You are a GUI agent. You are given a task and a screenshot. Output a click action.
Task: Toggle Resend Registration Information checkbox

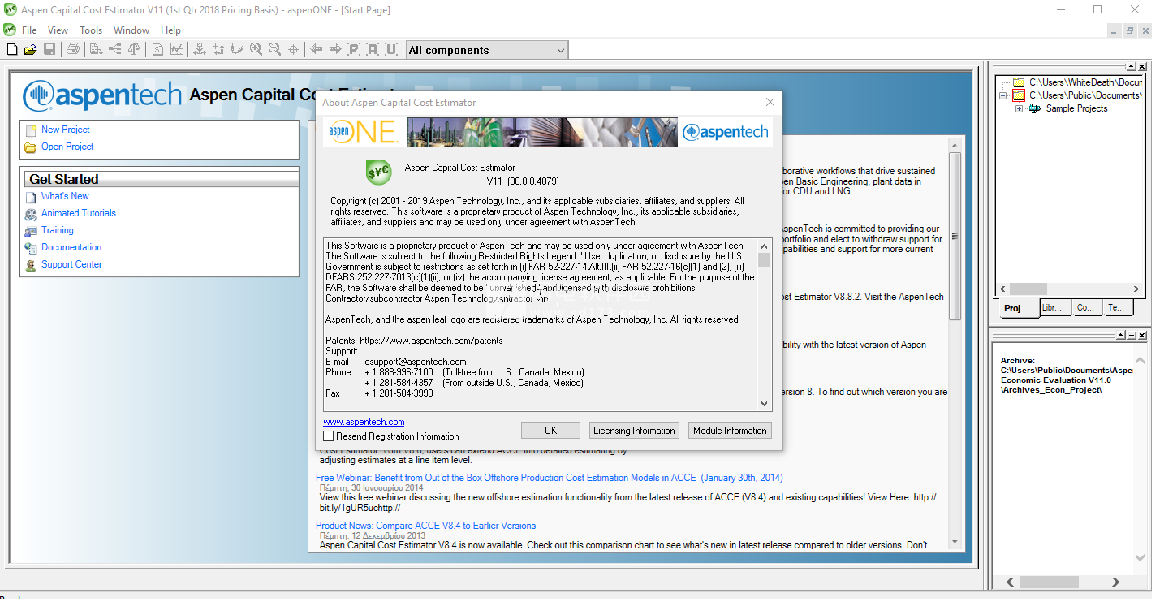tap(328, 436)
